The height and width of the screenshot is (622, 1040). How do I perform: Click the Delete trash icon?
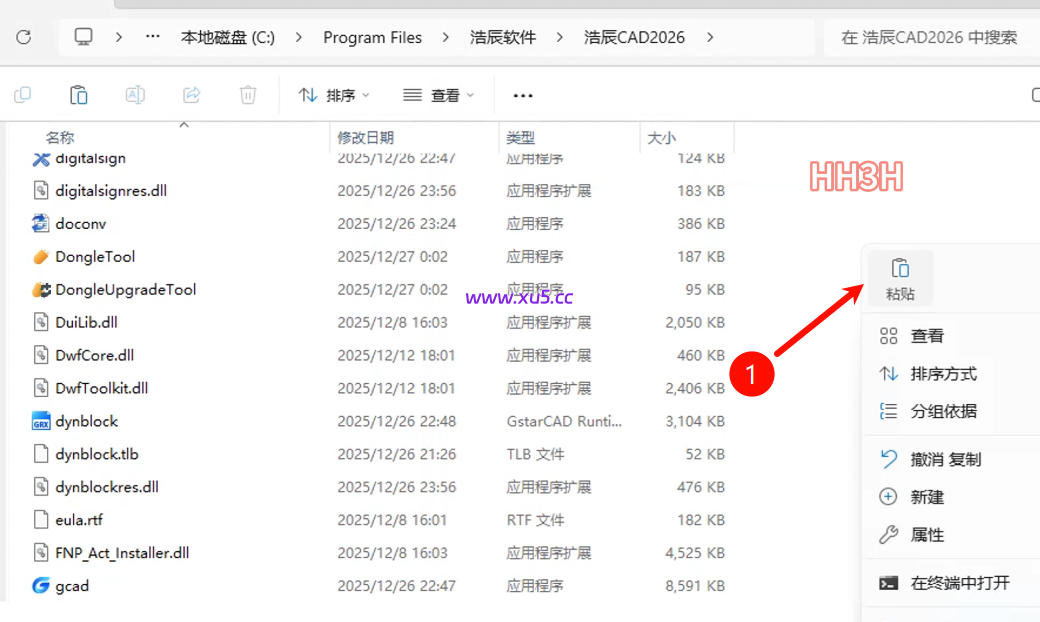tap(245, 94)
